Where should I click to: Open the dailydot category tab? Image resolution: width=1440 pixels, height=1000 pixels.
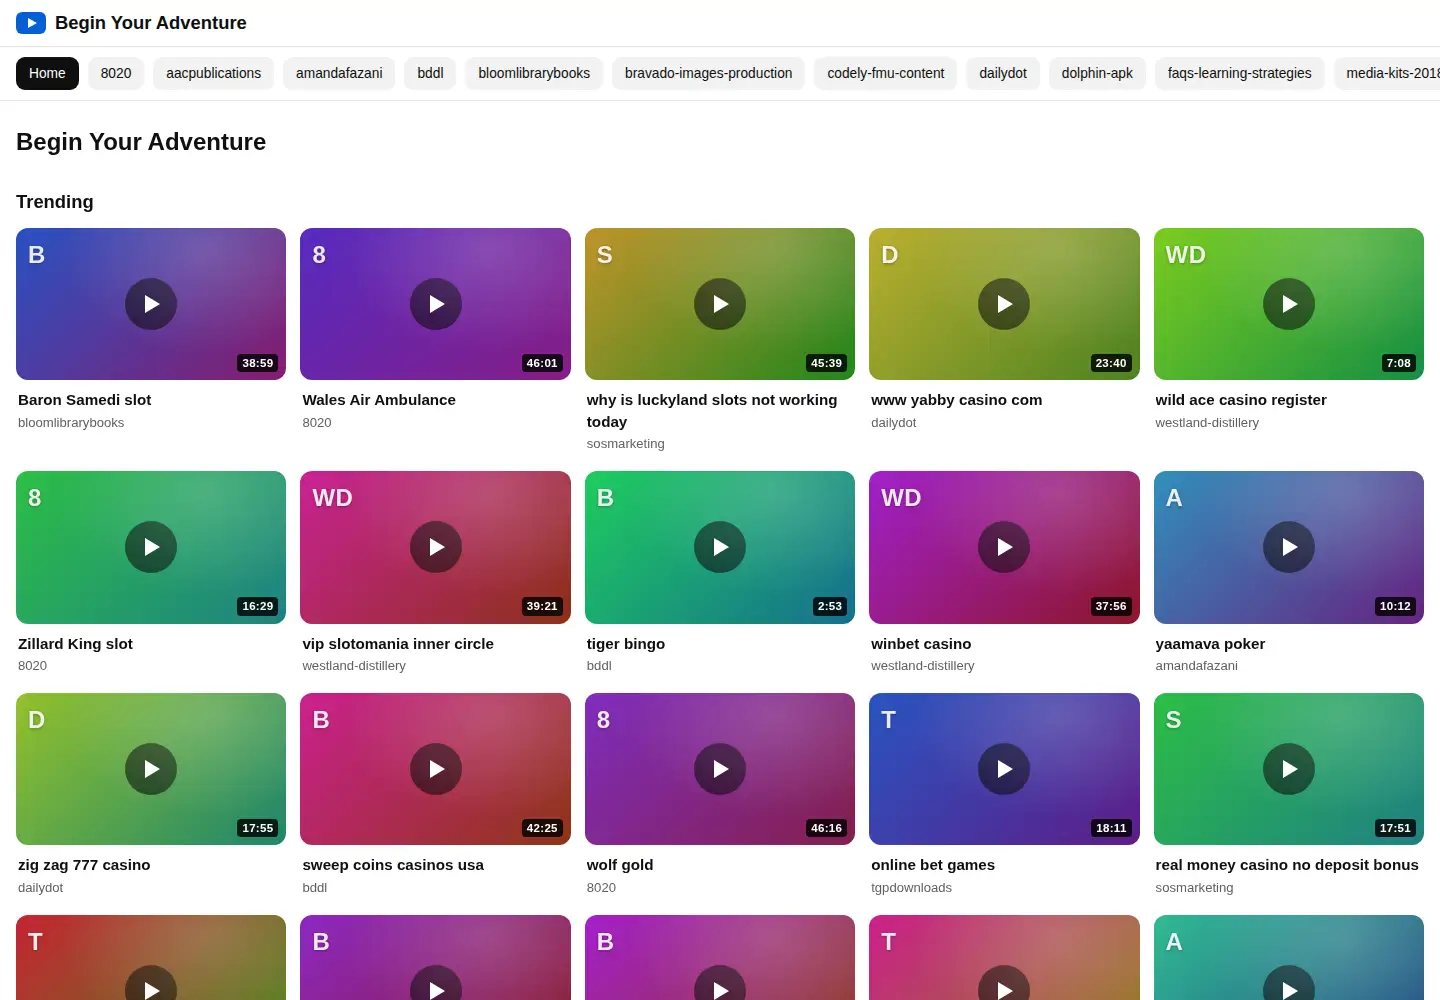[1003, 73]
